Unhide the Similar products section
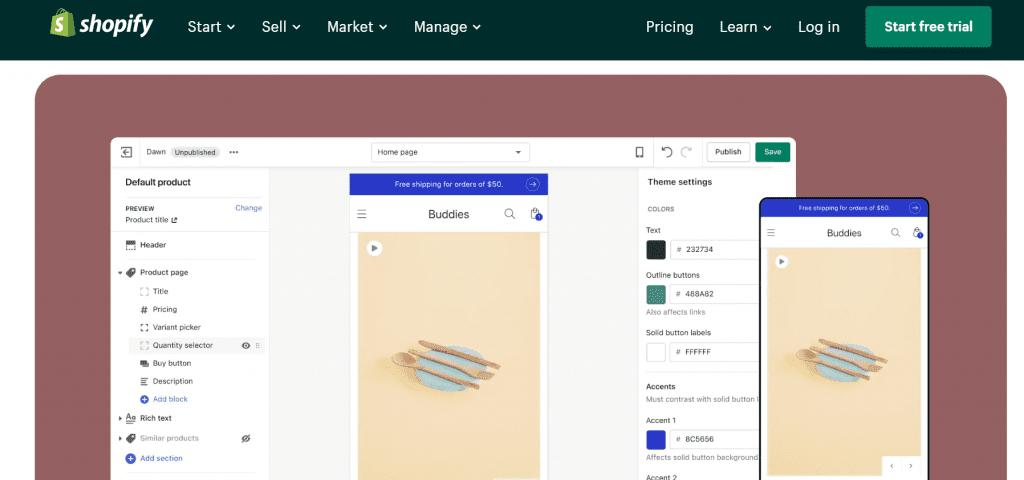Screen dimensions: 1024x480 246,438
